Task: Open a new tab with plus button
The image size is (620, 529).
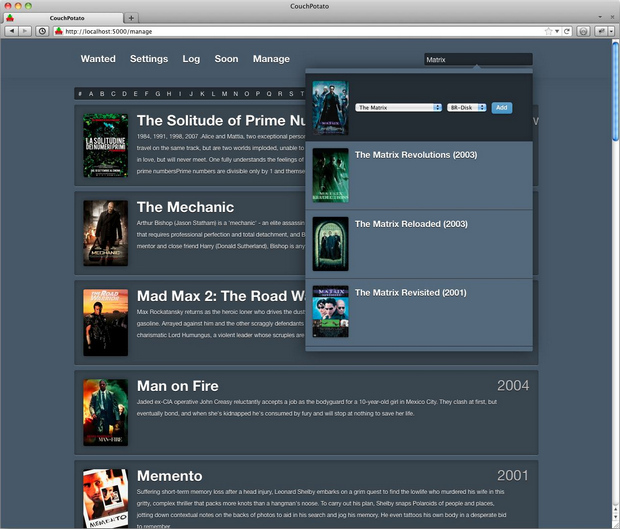Action: click(131, 18)
